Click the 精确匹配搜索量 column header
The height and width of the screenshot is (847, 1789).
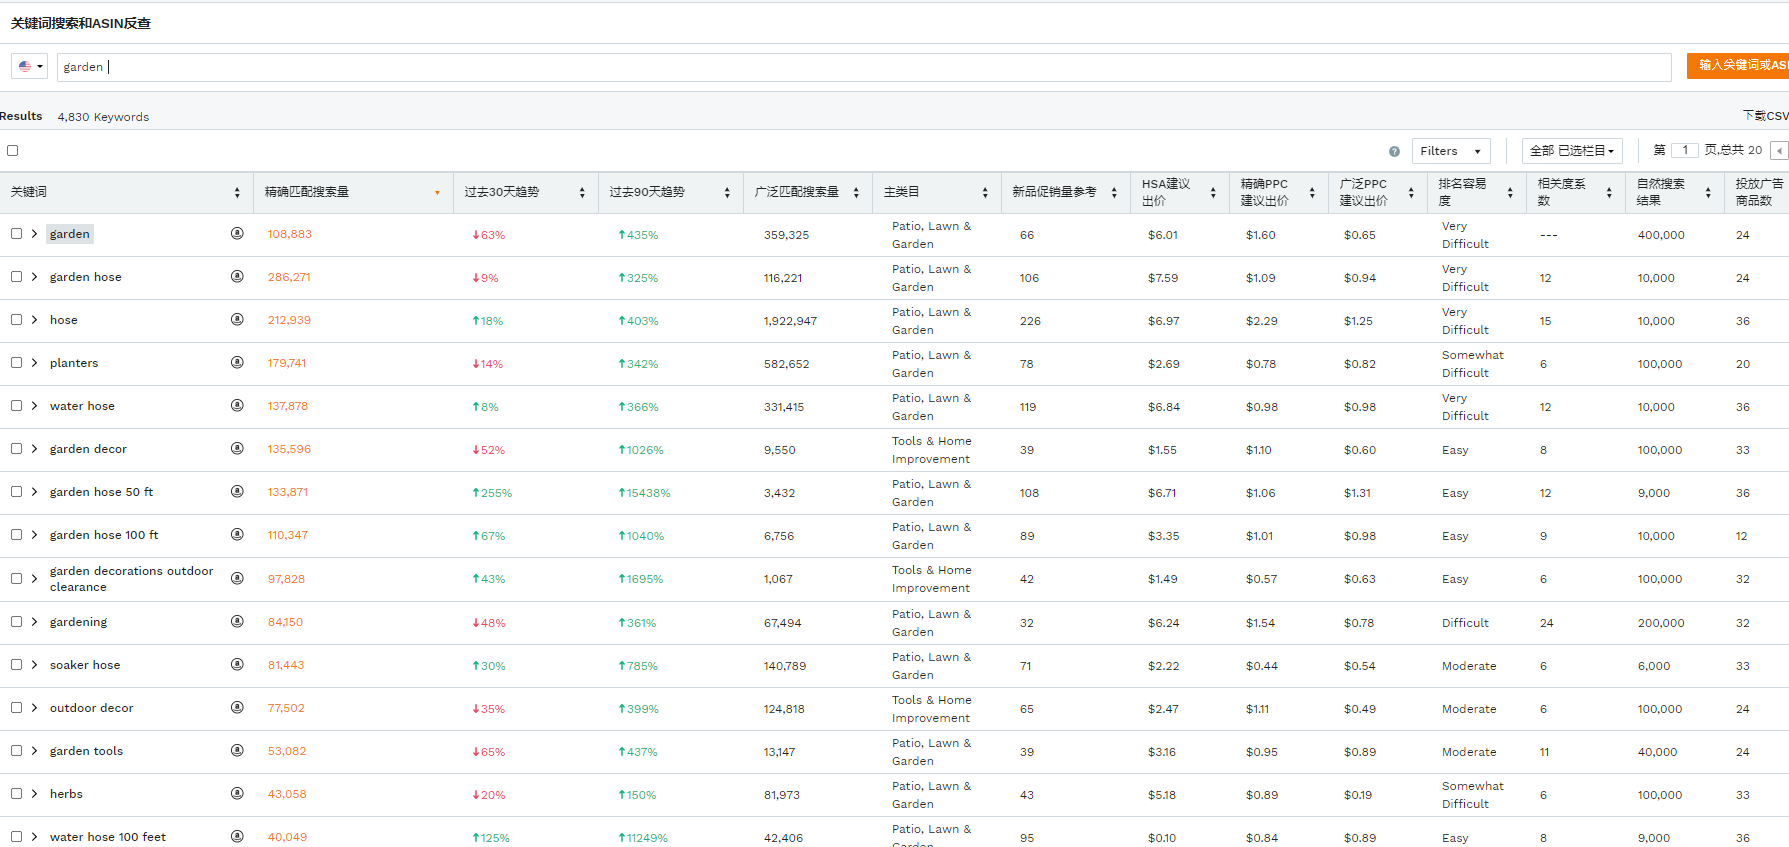click(307, 192)
